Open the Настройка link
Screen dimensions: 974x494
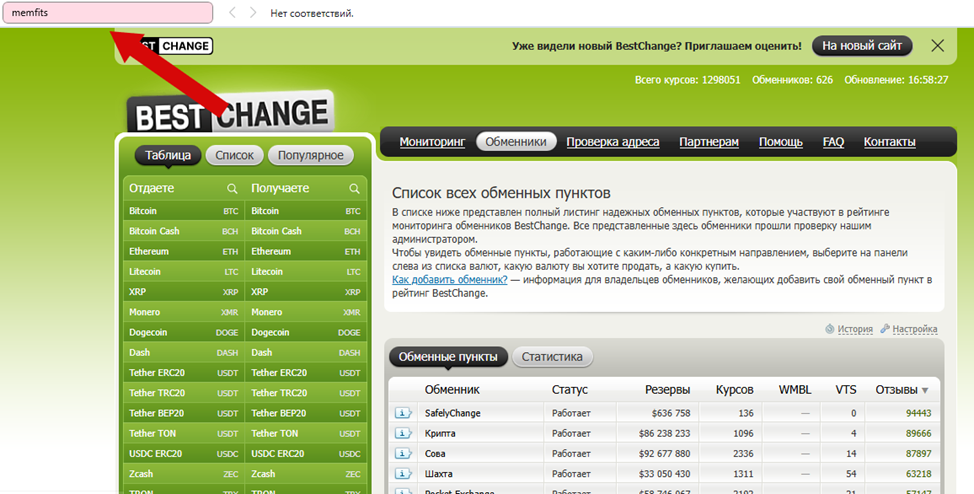pyautogui.click(x=914, y=329)
